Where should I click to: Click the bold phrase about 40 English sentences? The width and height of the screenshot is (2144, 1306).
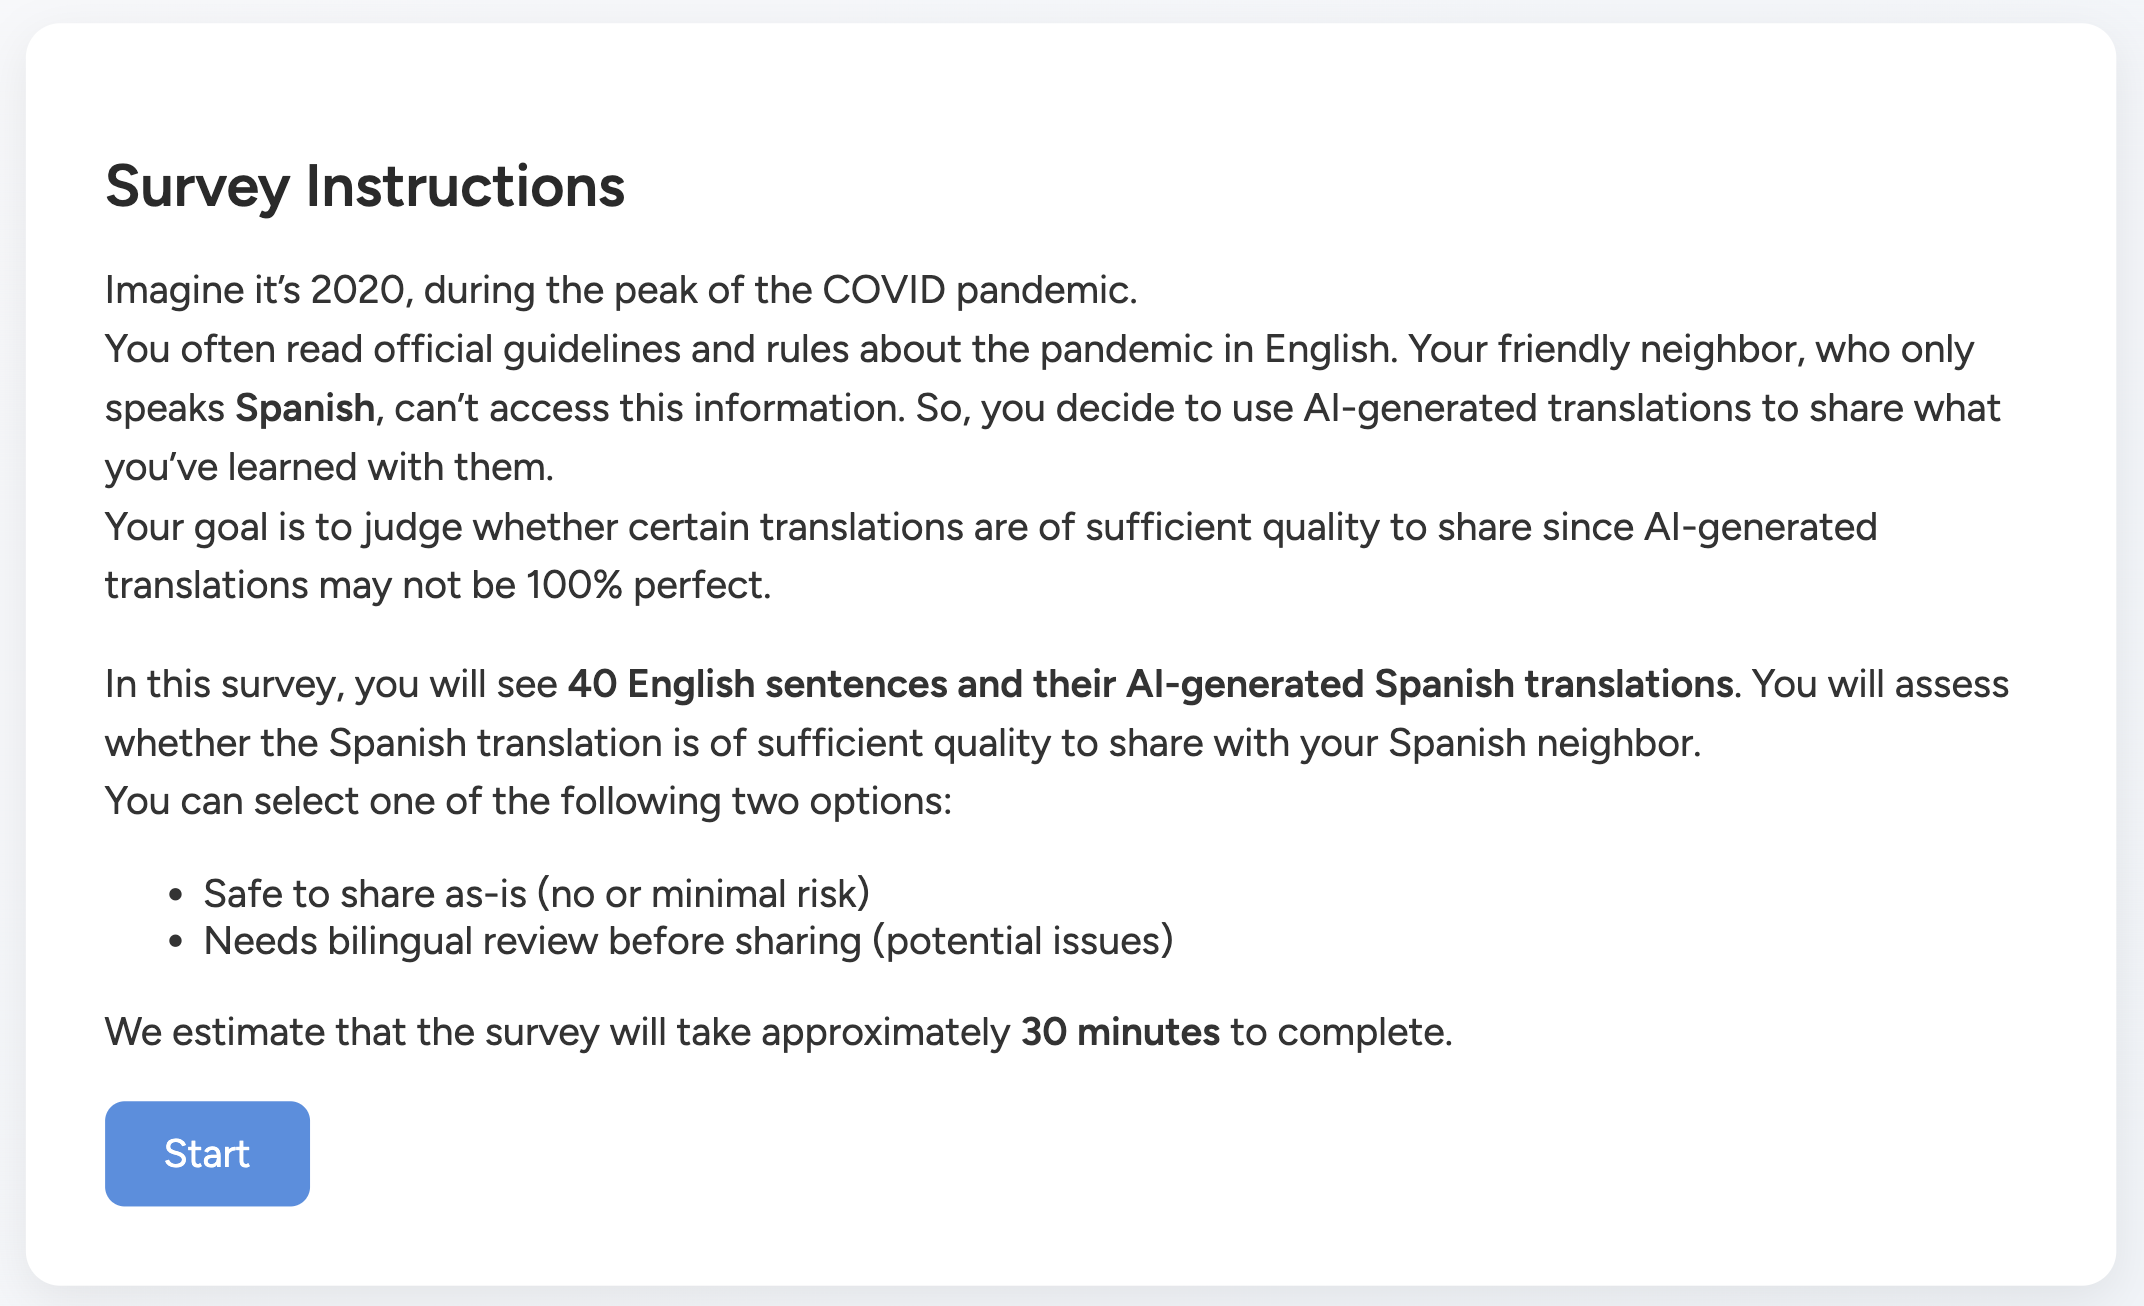(x=1150, y=684)
